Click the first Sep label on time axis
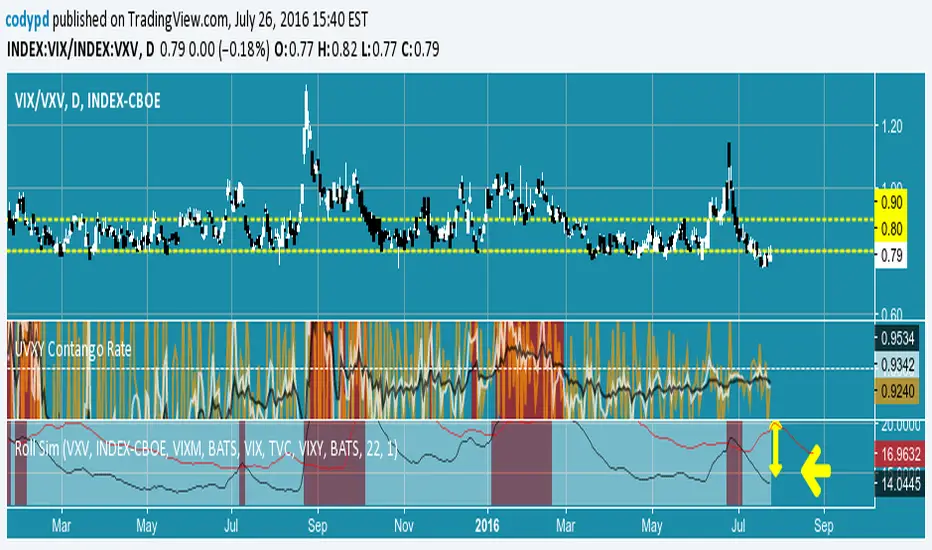 [x=317, y=526]
